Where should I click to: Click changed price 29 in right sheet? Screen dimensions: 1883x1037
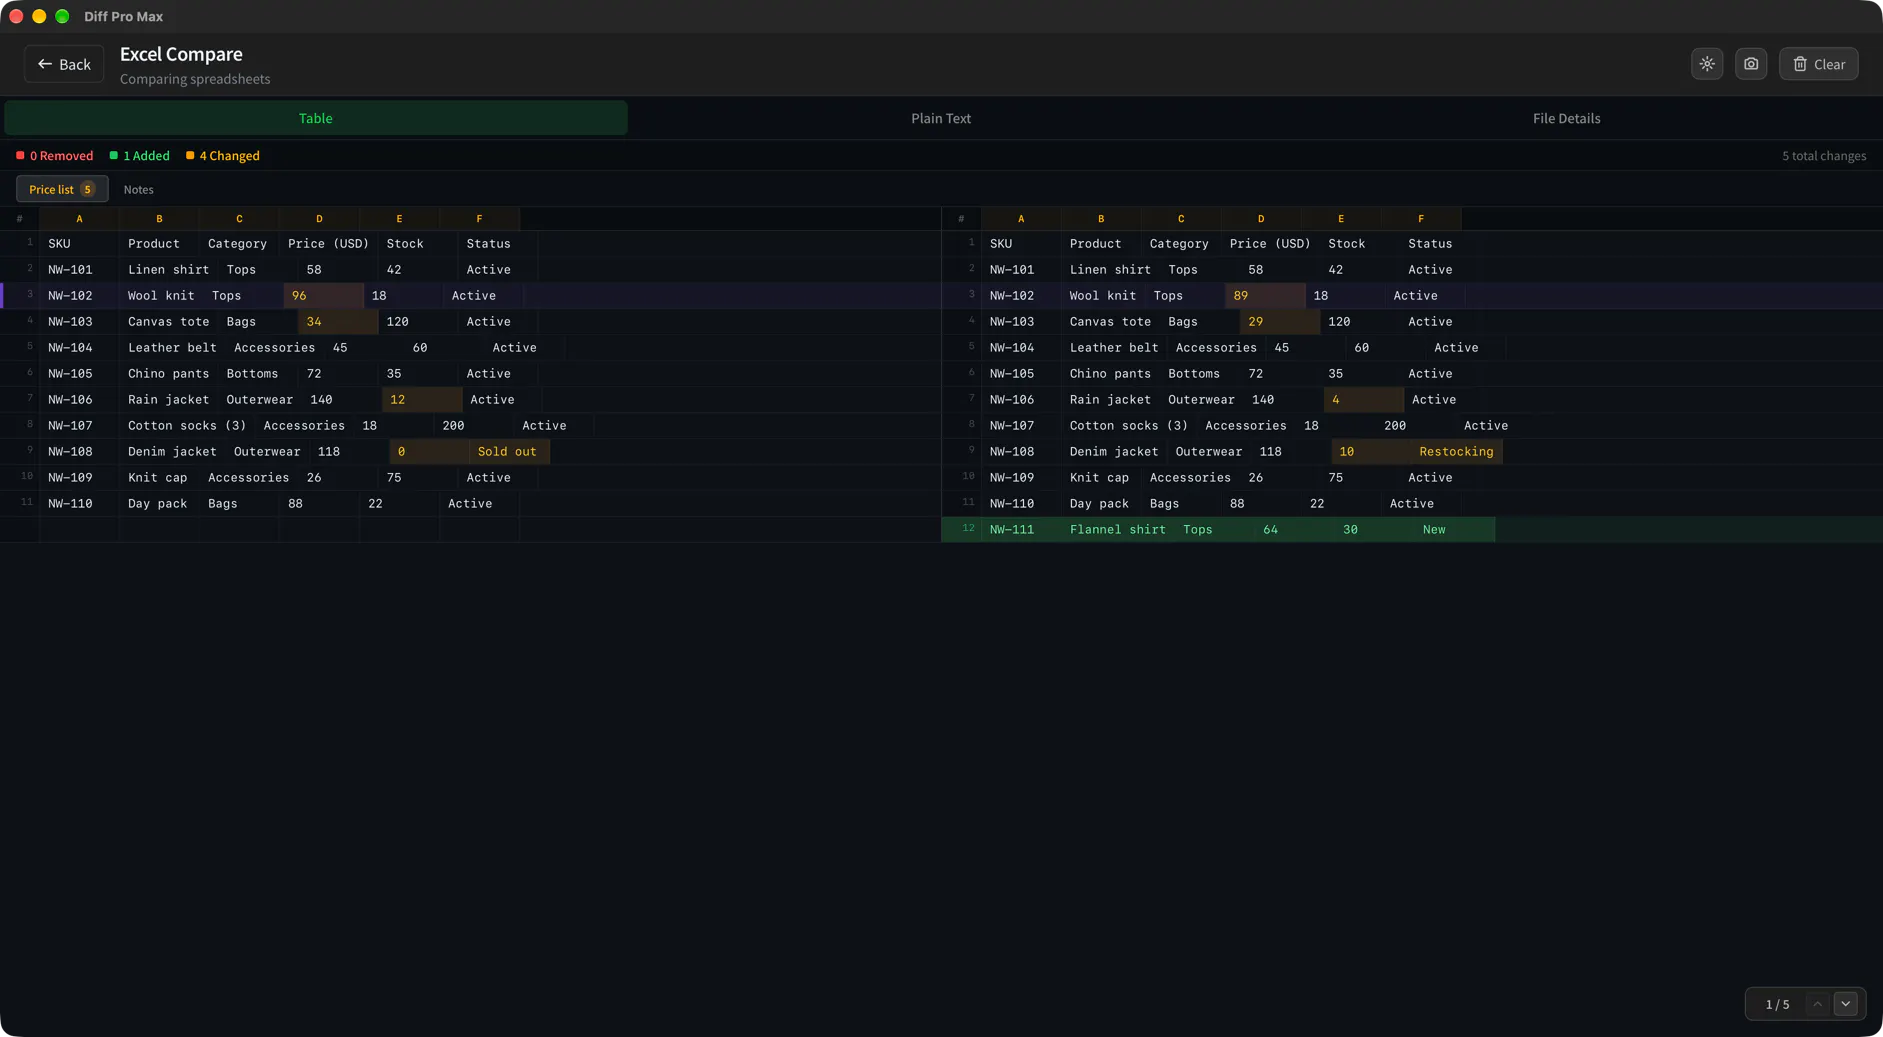tap(1280, 322)
